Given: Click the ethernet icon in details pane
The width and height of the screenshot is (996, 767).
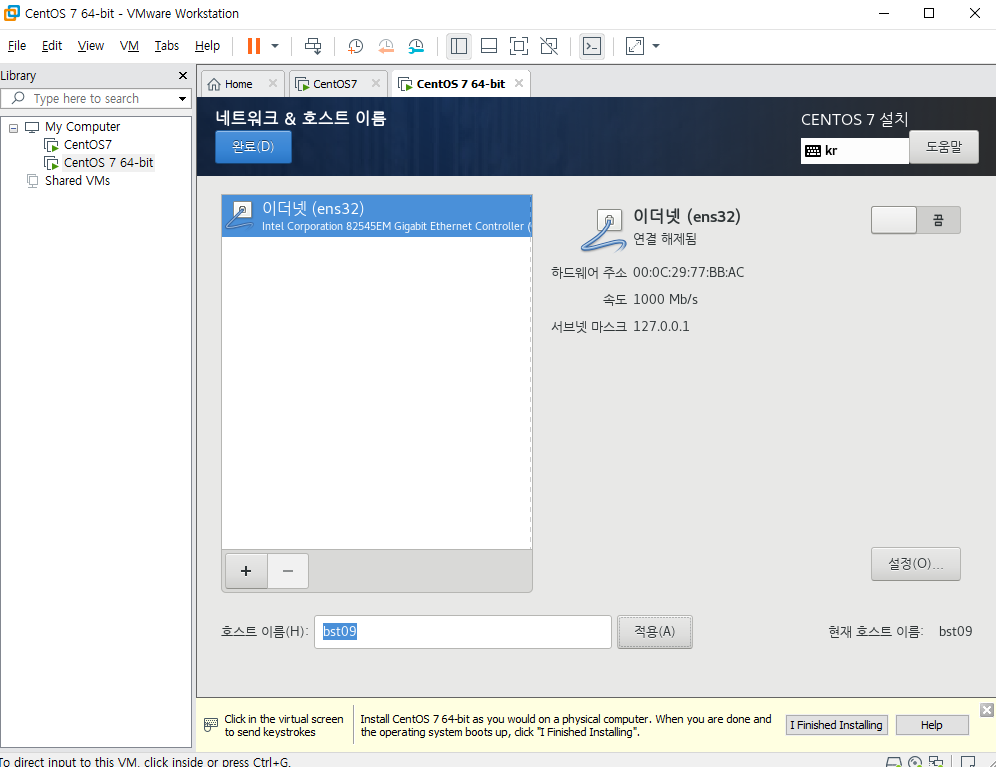Looking at the screenshot, I should pyautogui.click(x=603, y=229).
